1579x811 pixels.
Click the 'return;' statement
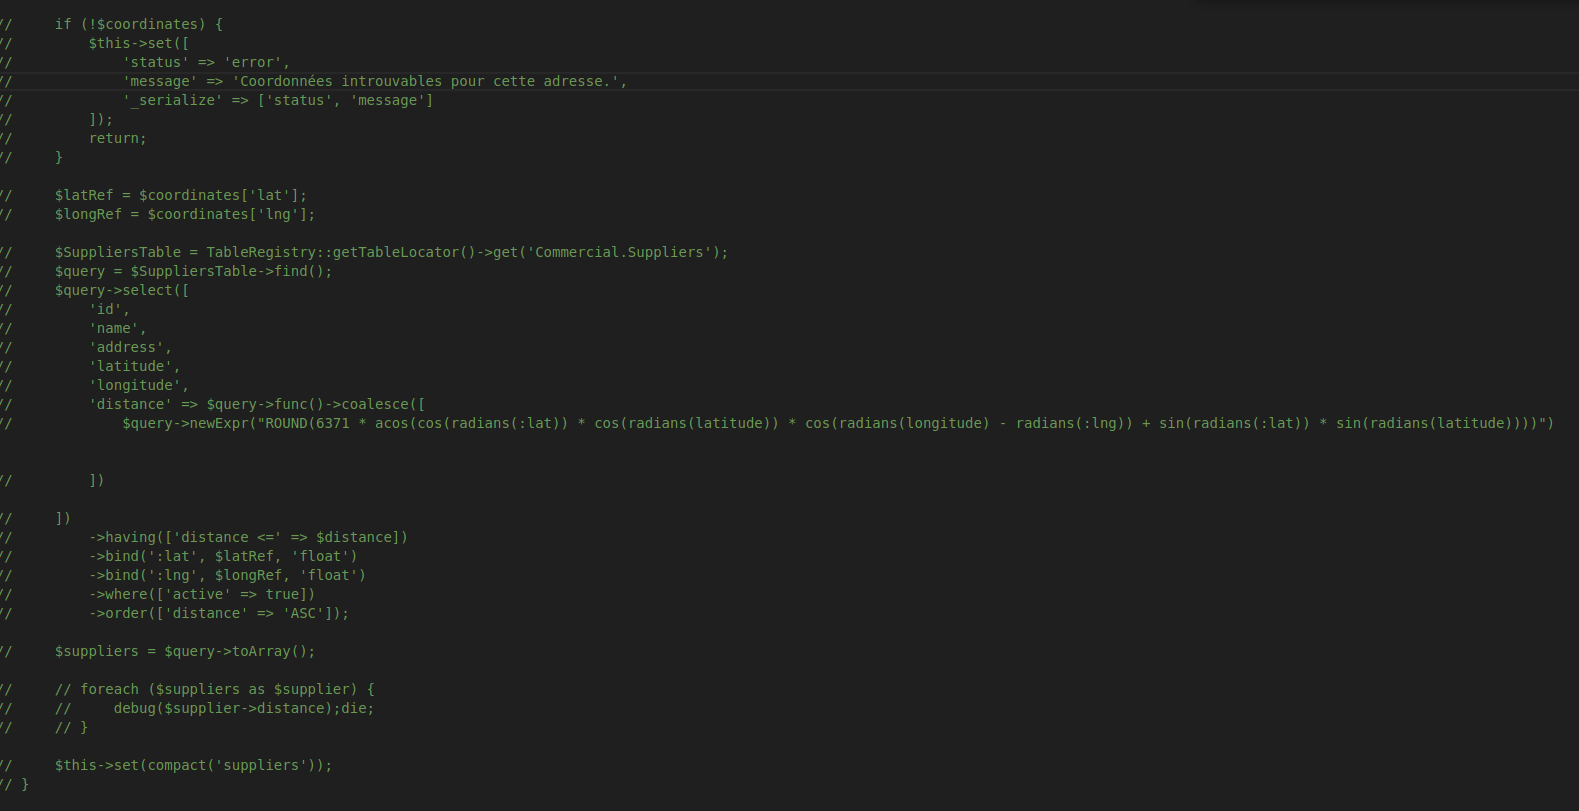click(117, 138)
